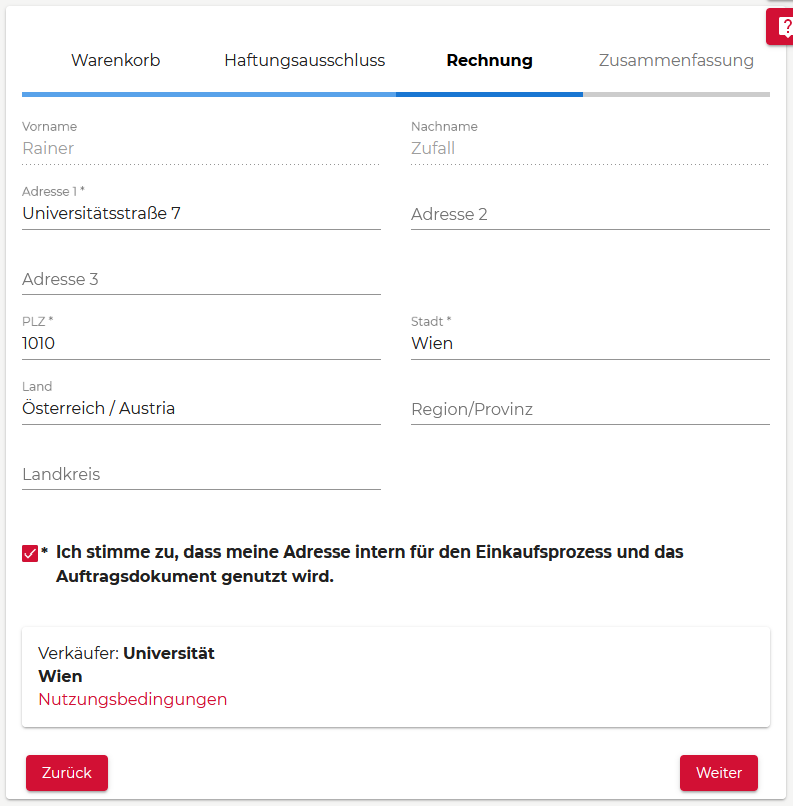This screenshot has height=806, width=793.
Task: Click the Vorname field showing Rainer
Action: click(x=201, y=148)
